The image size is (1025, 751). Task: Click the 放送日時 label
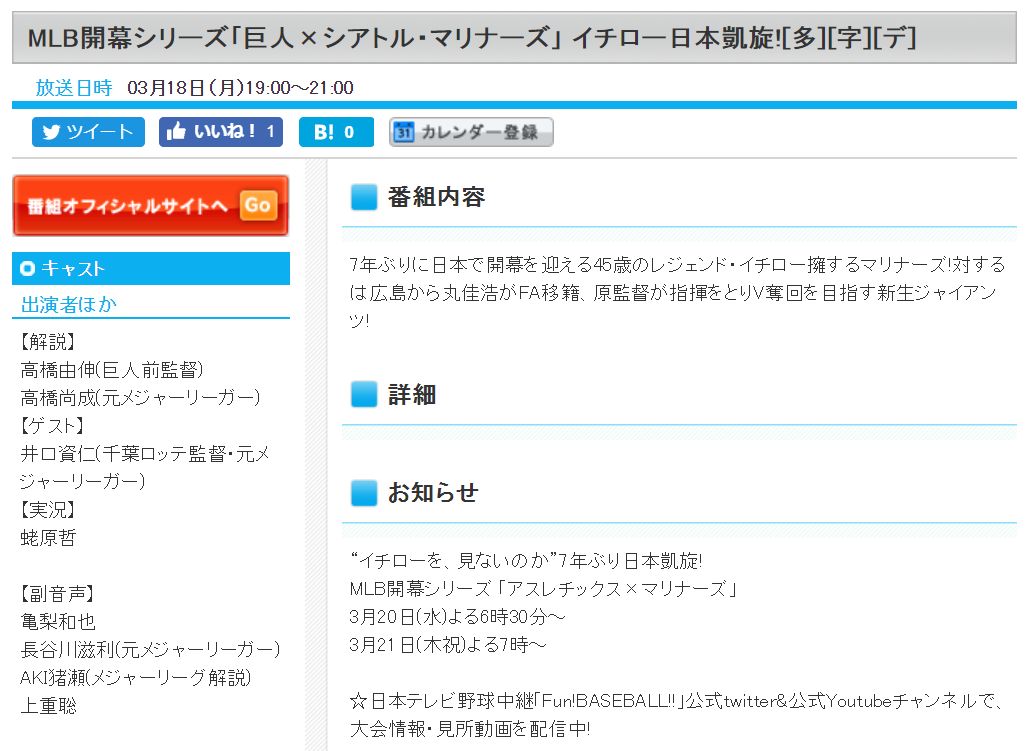74,88
